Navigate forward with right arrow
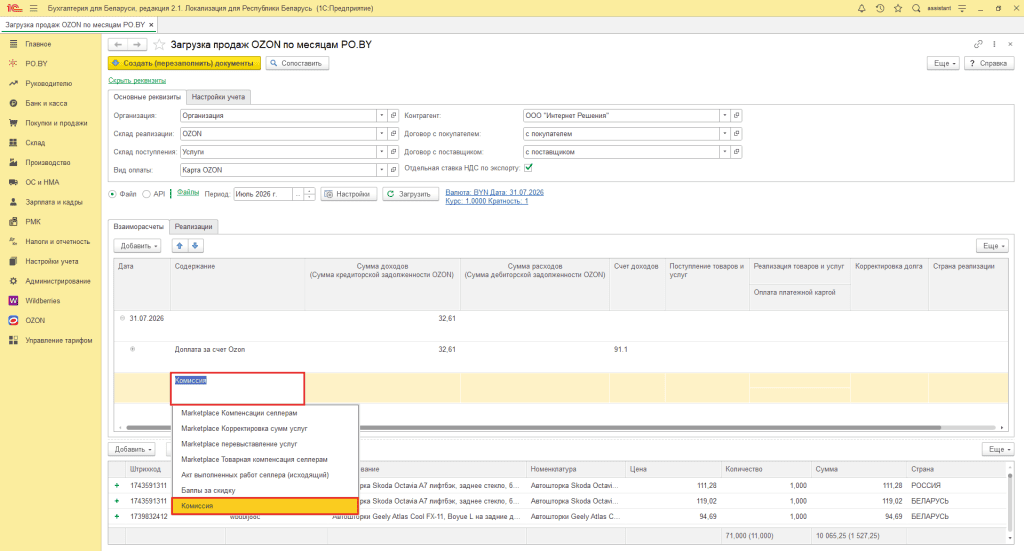1024x551 pixels. 136,44
